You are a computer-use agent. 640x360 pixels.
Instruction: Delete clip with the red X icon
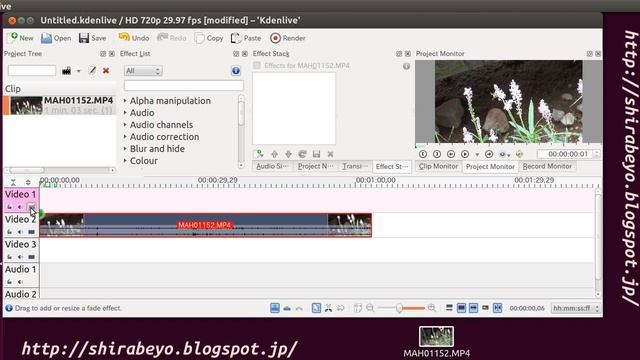coord(106,70)
